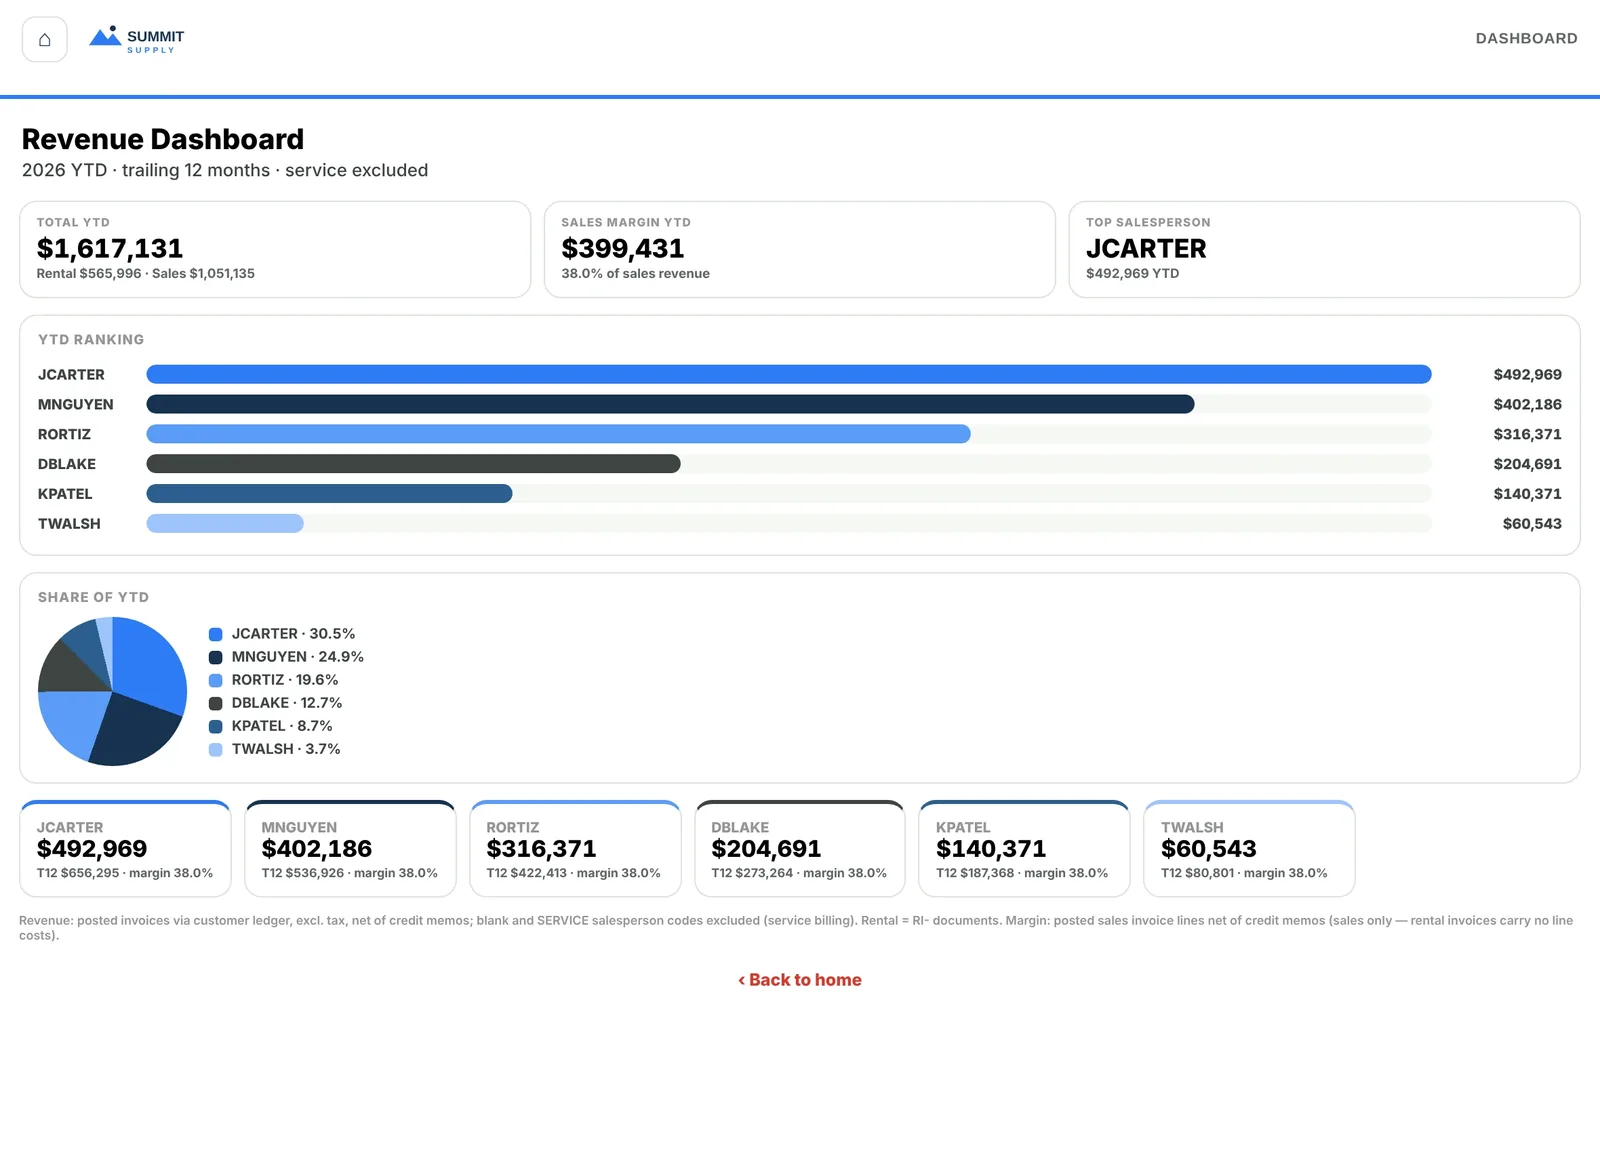Click '38.0% of sales revenue' text
Image resolution: width=1600 pixels, height=1166 pixels.
tap(635, 273)
